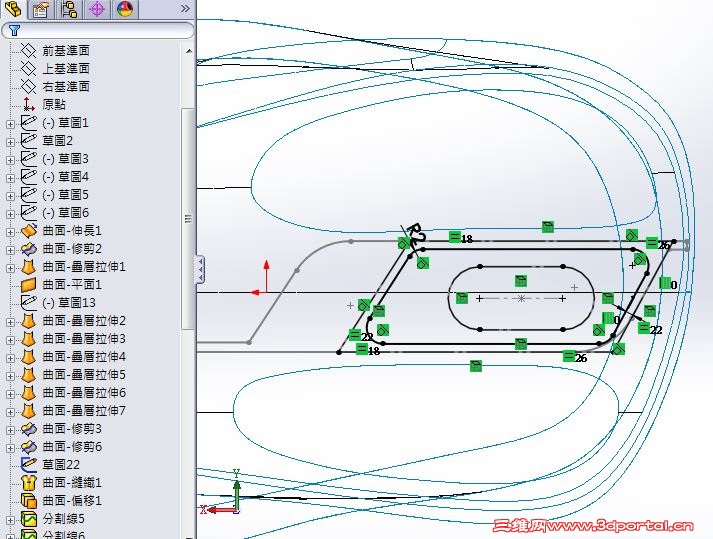Click the relation icon below the lower ellipse top
Image resolution: width=713 pixels, height=539 pixels.
coord(476,366)
